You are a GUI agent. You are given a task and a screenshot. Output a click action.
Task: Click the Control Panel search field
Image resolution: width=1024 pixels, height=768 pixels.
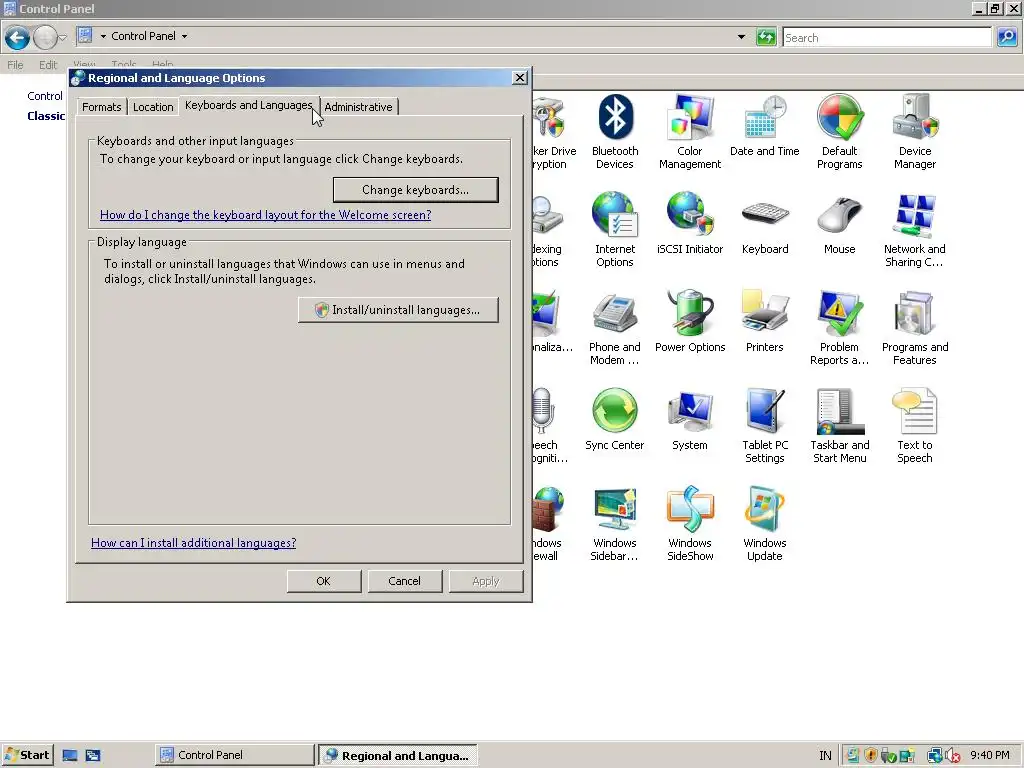click(x=887, y=38)
